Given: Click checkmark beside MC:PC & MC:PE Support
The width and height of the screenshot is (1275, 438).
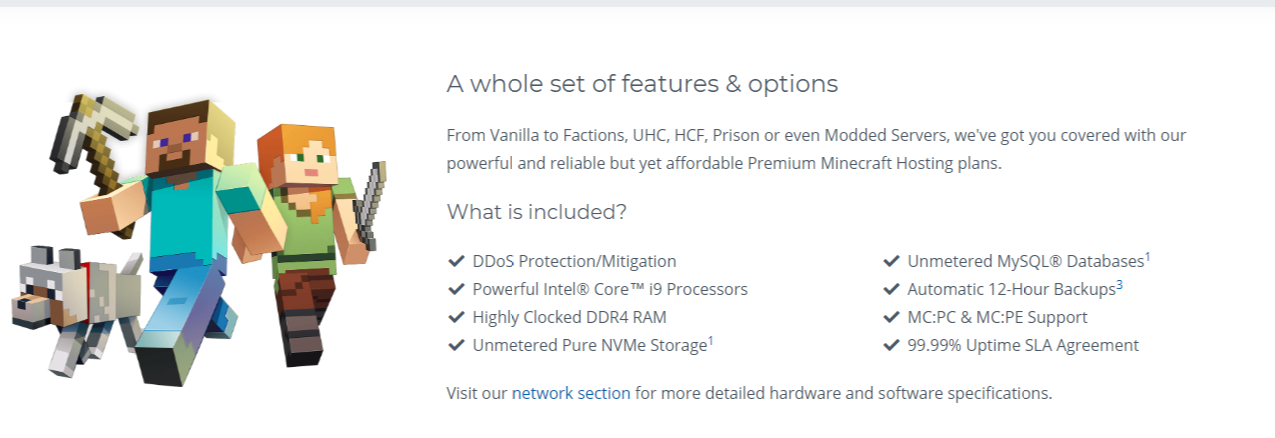Looking at the screenshot, I should pos(890,317).
